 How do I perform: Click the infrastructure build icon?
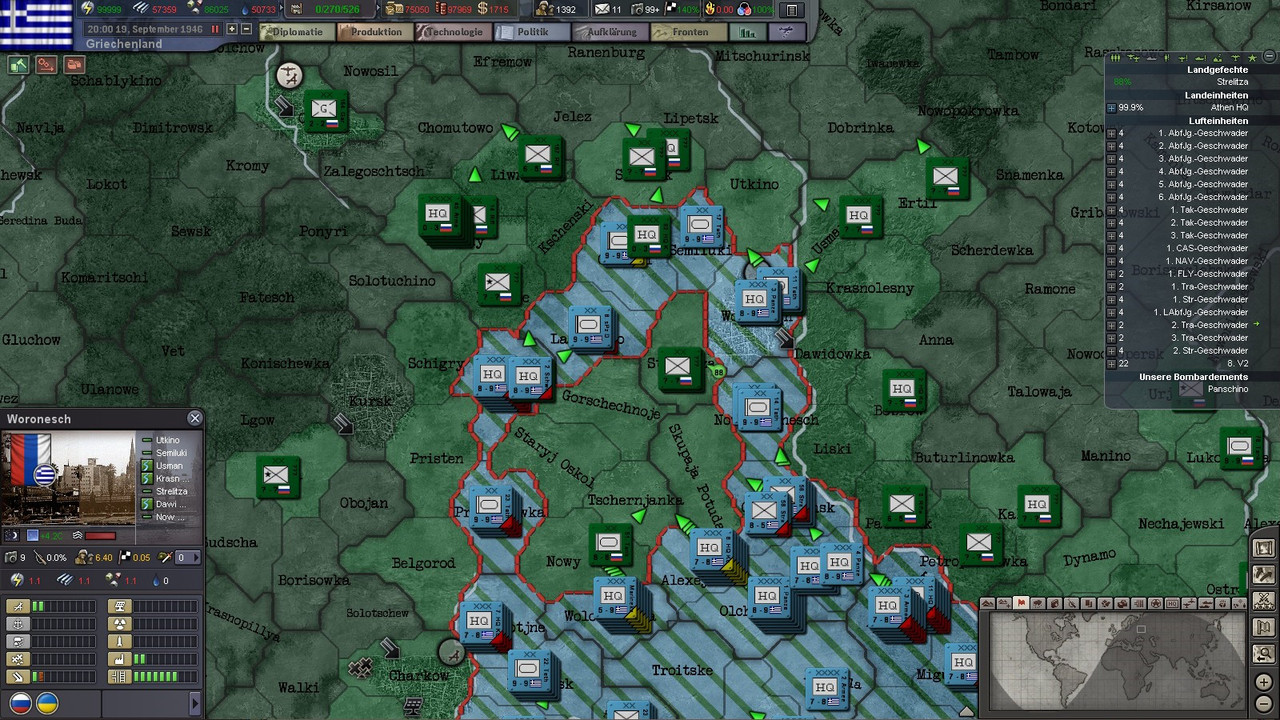pyautogui.click(x=120, y=677)
